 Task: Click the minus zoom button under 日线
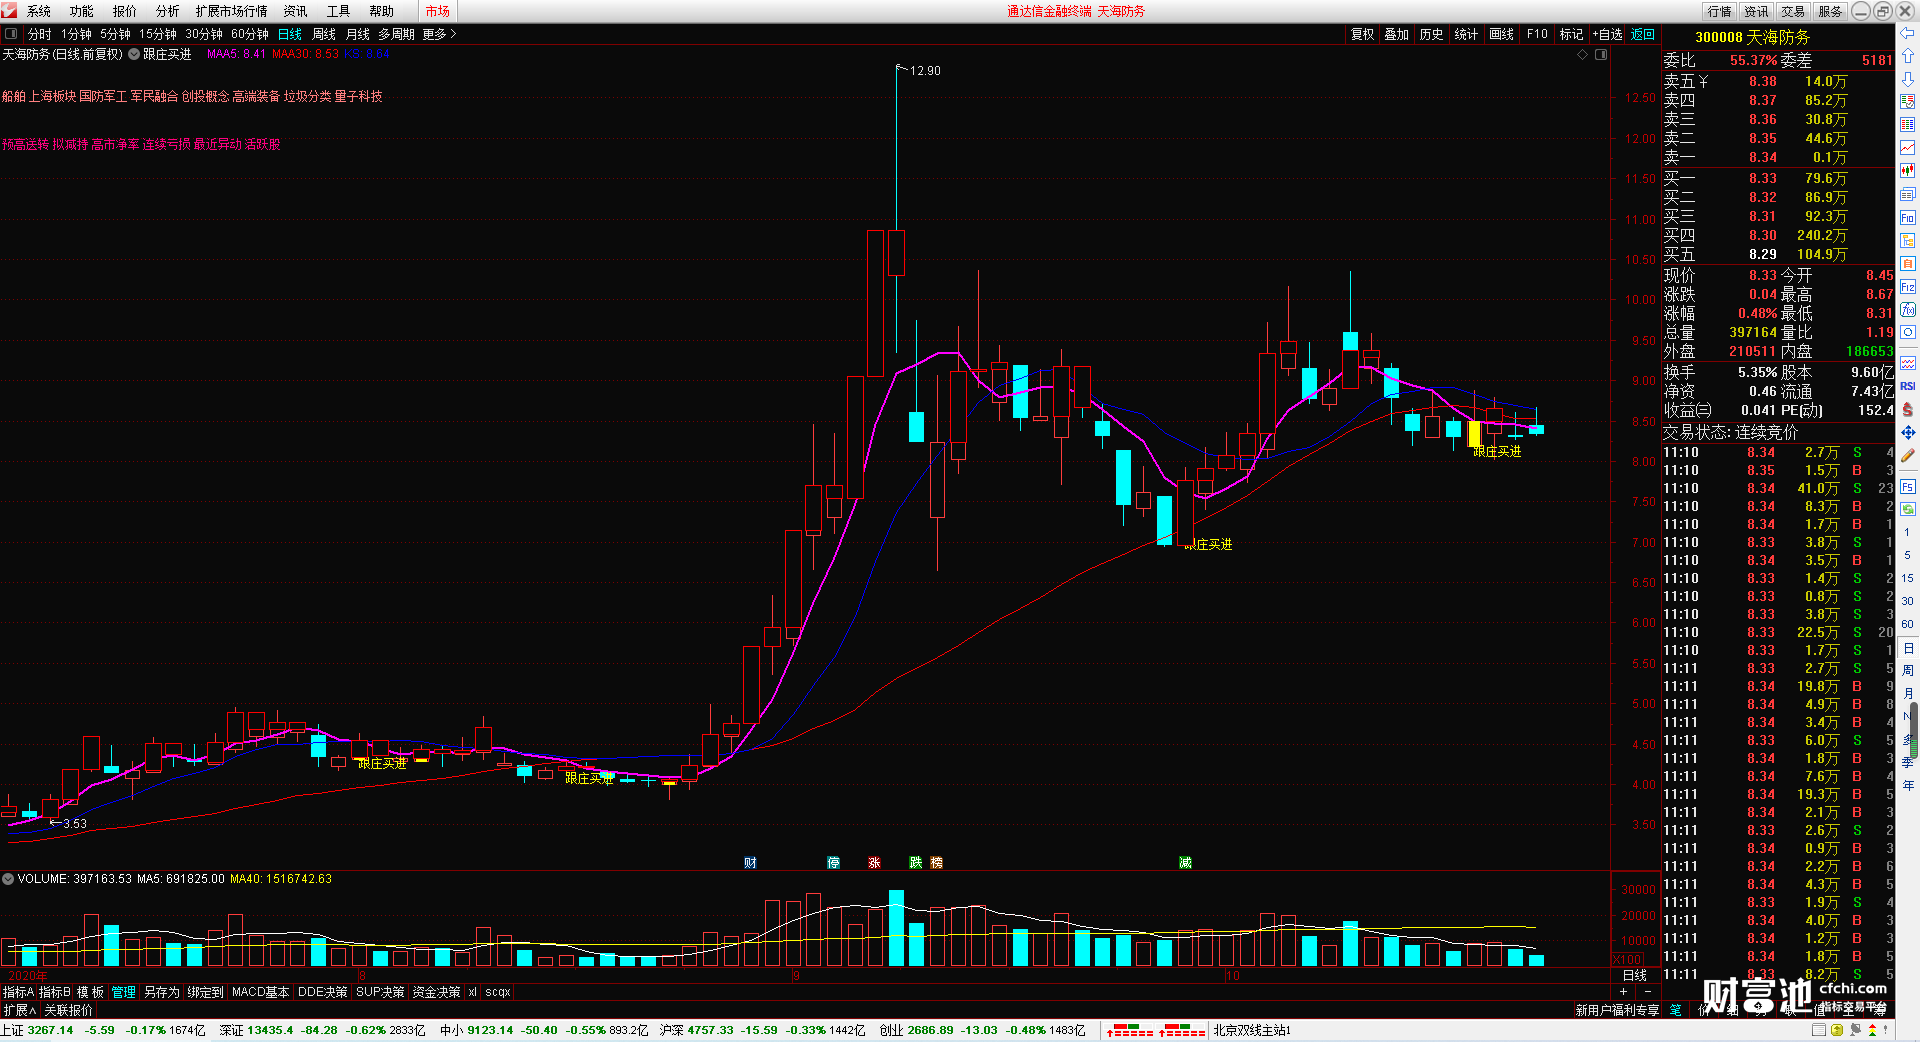(x=1648, y=991)
